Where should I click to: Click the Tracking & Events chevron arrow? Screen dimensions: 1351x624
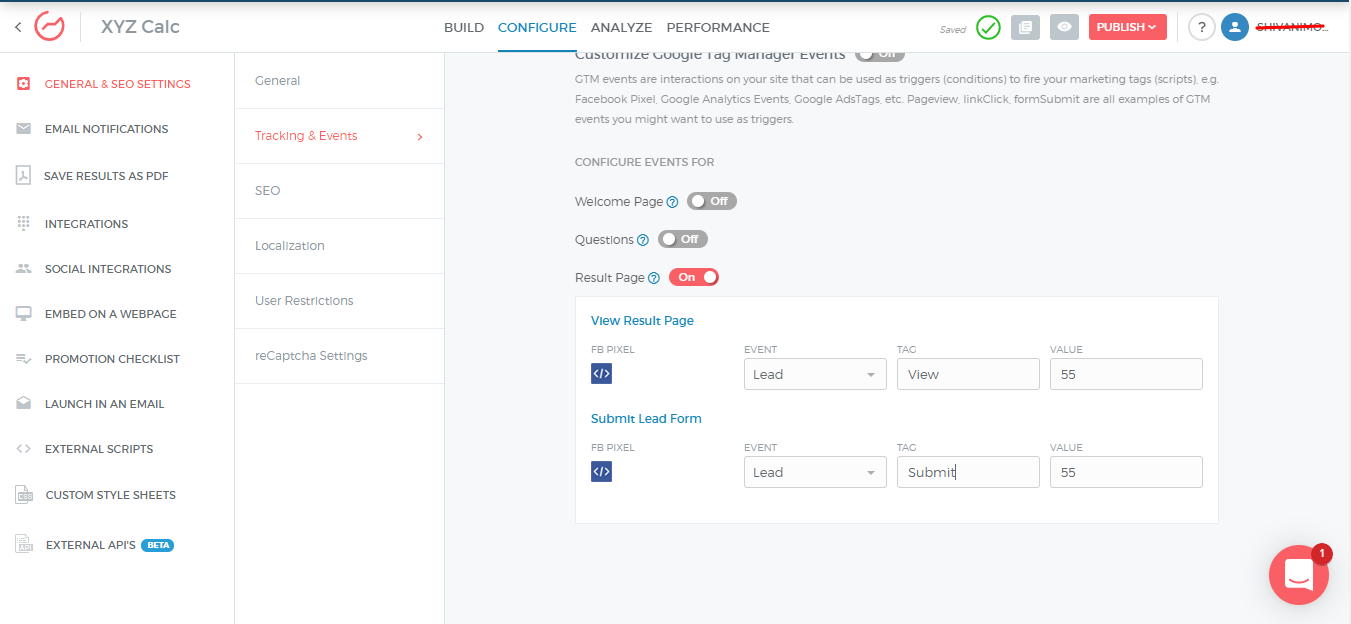(x=419, y=137)
